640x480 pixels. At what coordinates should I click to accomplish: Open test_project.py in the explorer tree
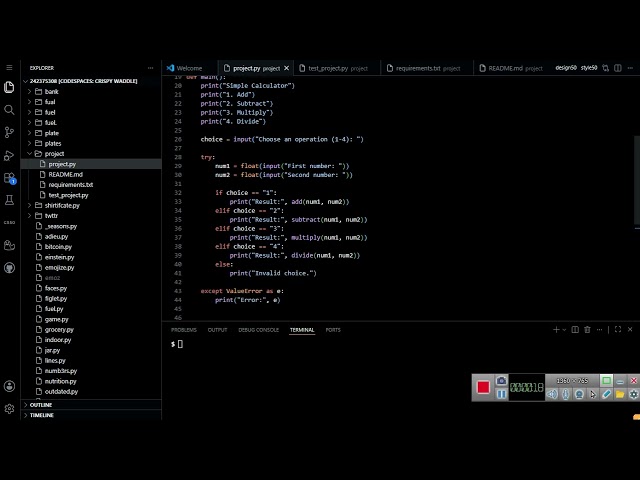click(x=91, y=195)
